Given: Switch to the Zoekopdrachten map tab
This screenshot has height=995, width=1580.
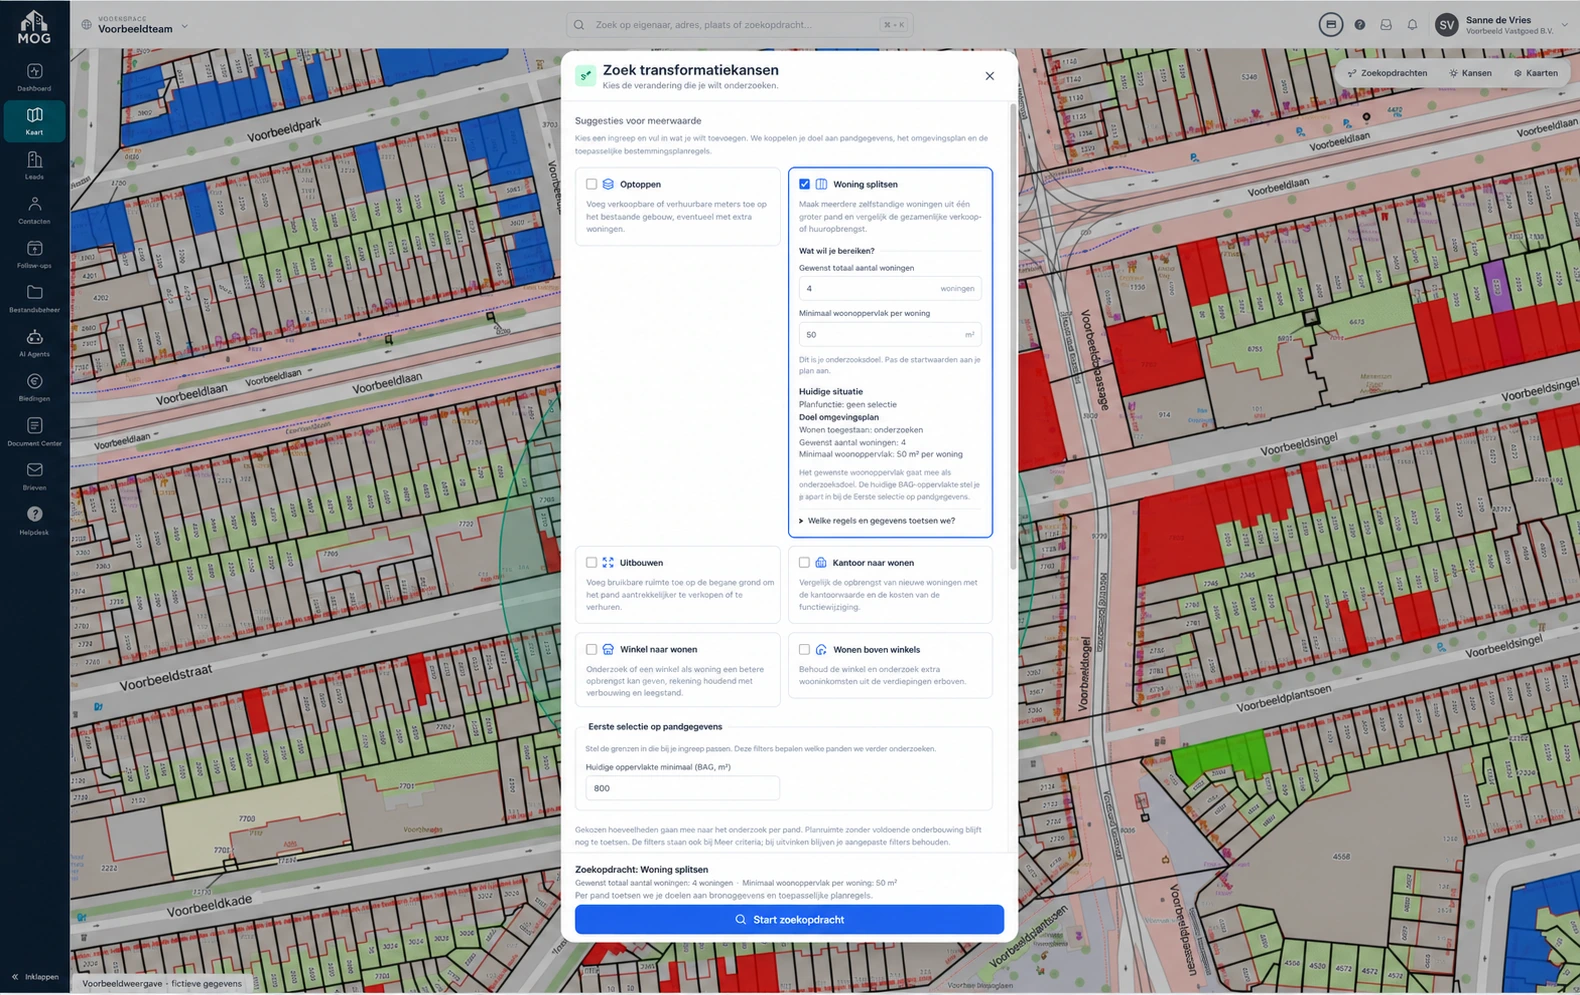Looking at the screenshot, I should [1387, 73].
